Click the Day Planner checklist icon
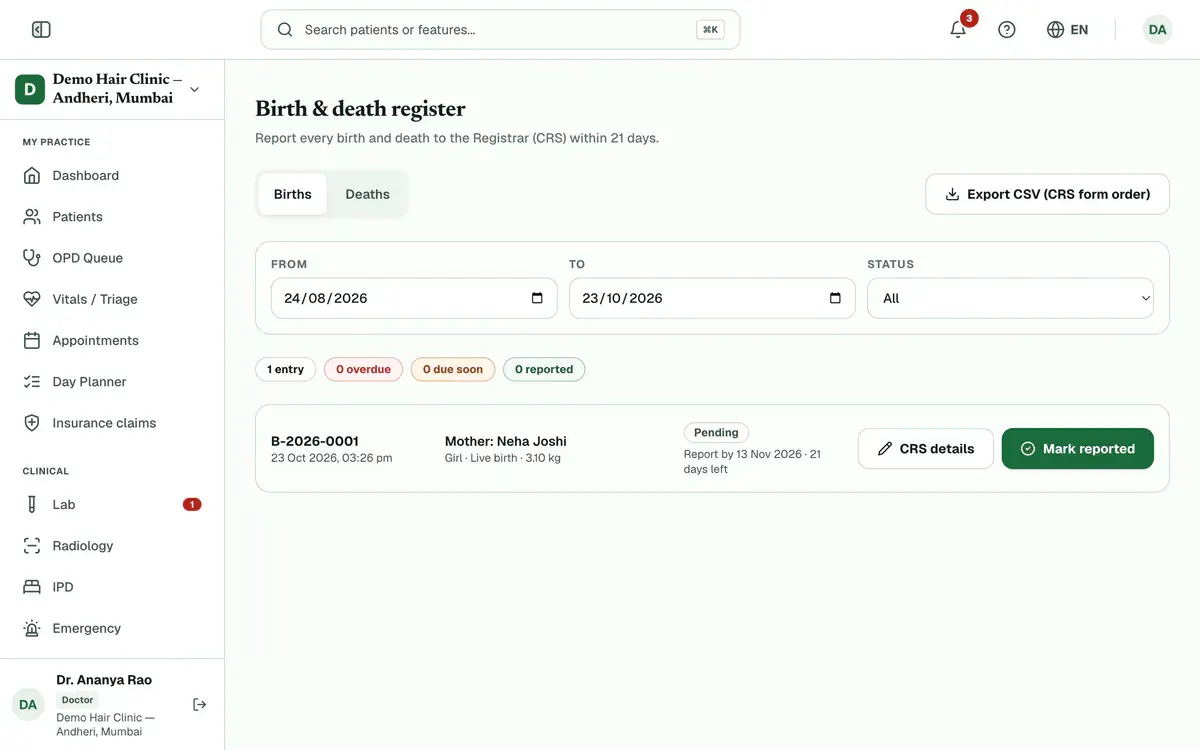The width and height of the screenshot is (1200, 750). click(x=32, y=382)
